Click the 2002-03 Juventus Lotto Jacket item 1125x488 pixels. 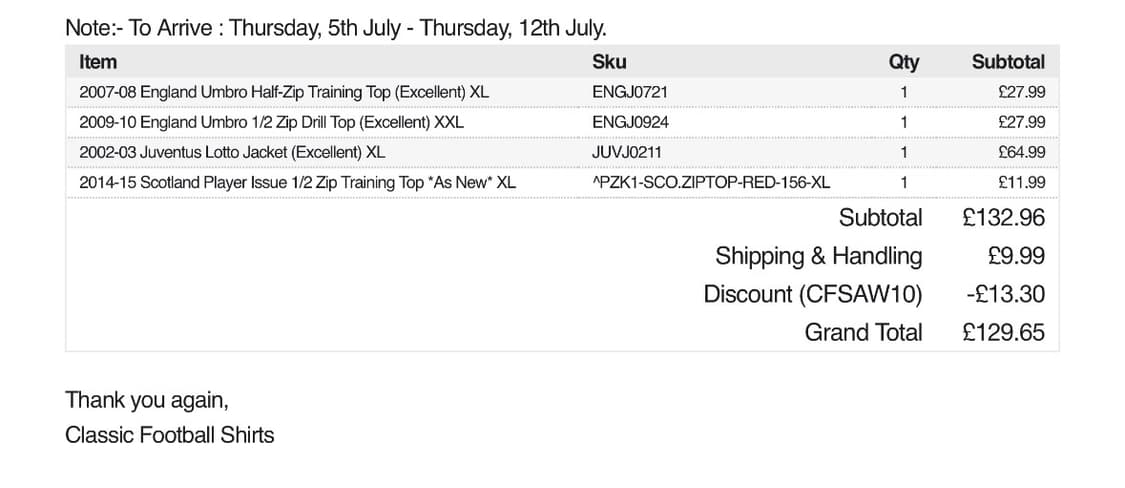click(232, 152)
